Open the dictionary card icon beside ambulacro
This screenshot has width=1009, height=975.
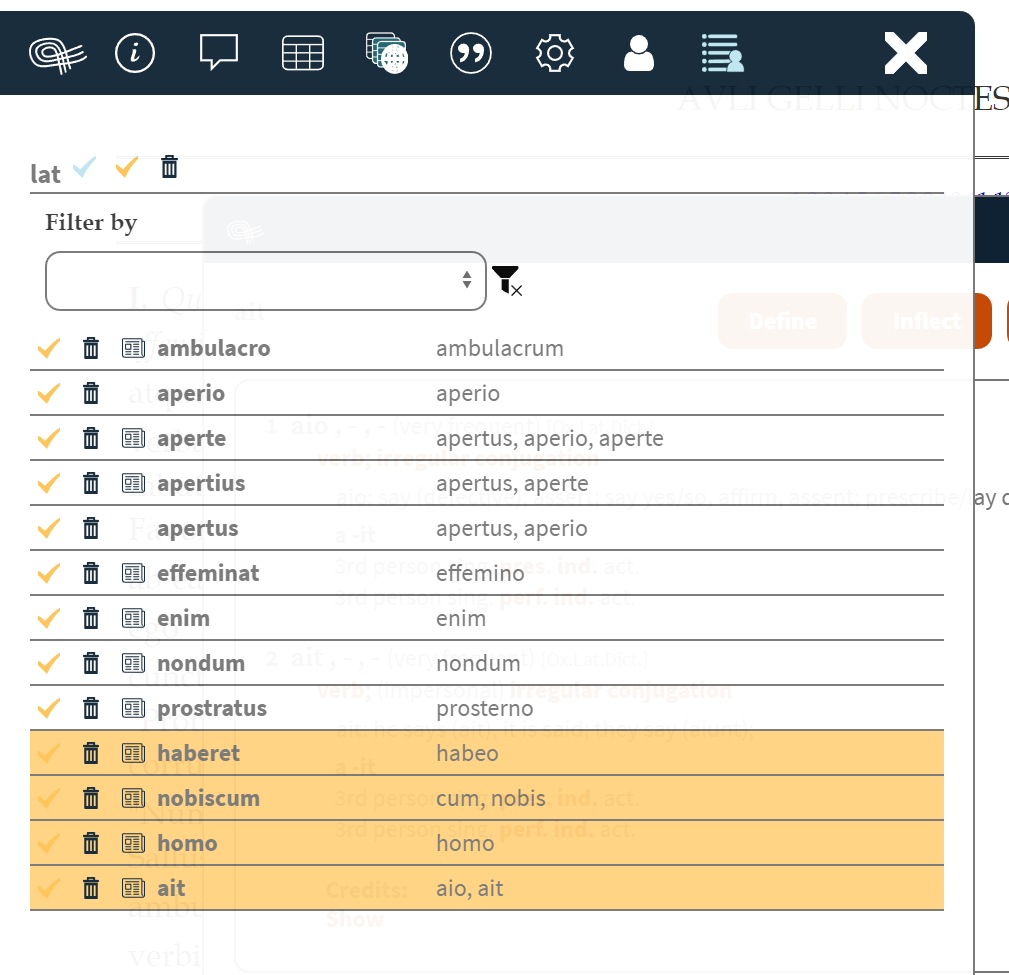tap(133, 348)
